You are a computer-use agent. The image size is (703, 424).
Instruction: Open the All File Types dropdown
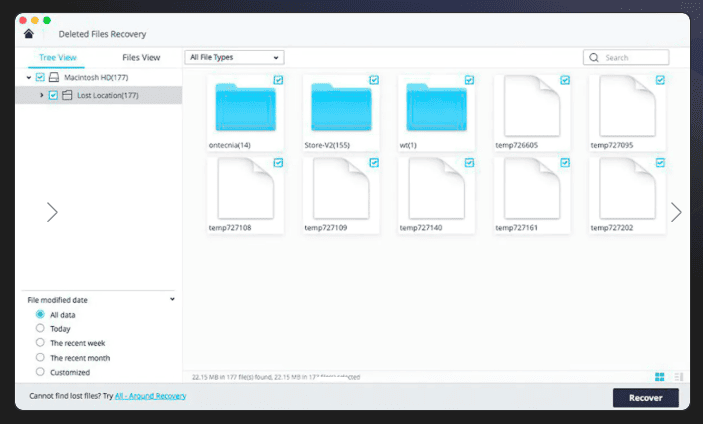click(234, 57)
